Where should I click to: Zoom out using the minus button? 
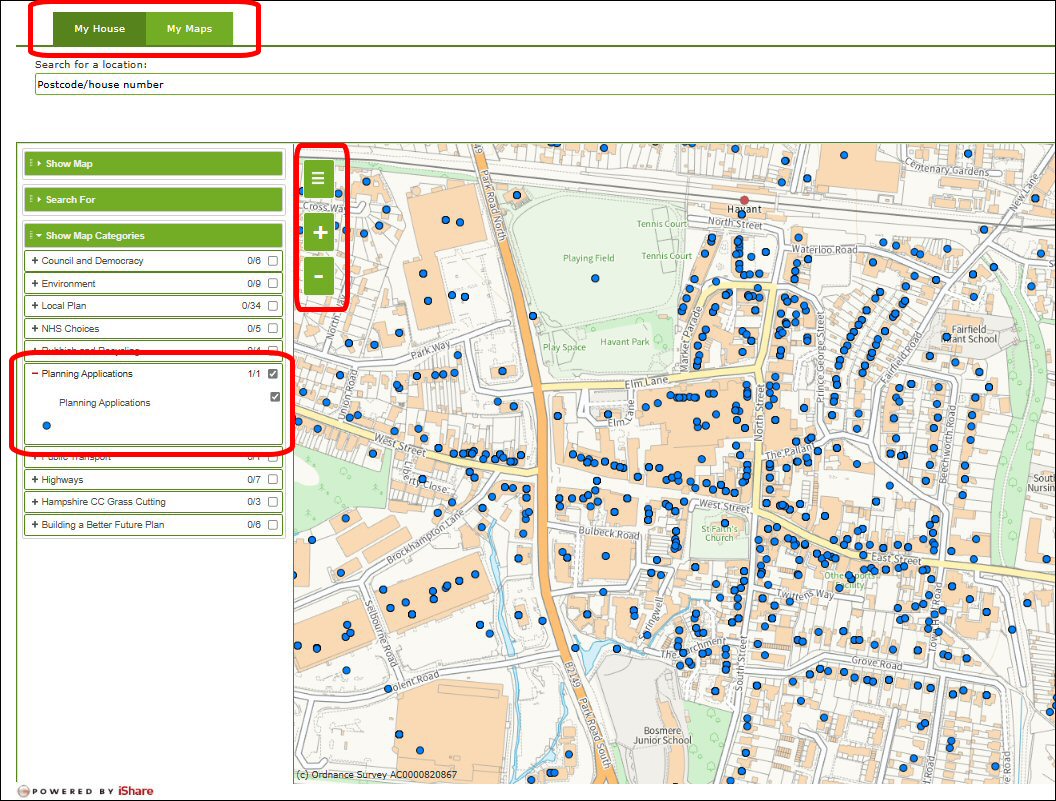[319, 276]
